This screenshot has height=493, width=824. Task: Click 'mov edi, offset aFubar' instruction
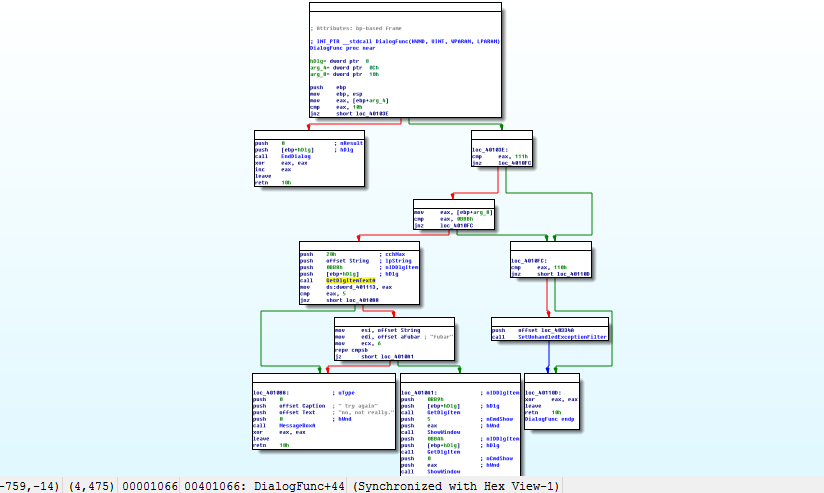[376, 337]
